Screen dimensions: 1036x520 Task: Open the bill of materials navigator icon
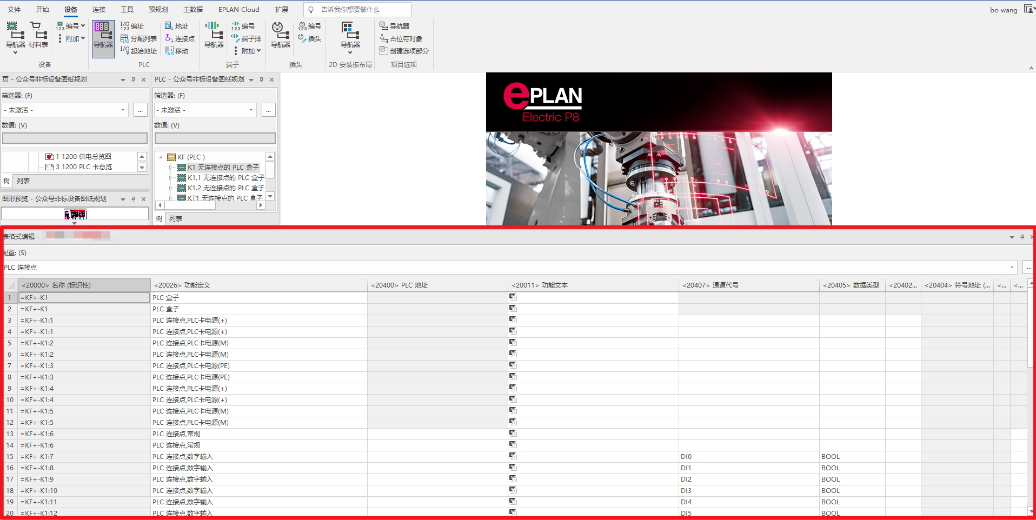[39, 35]
